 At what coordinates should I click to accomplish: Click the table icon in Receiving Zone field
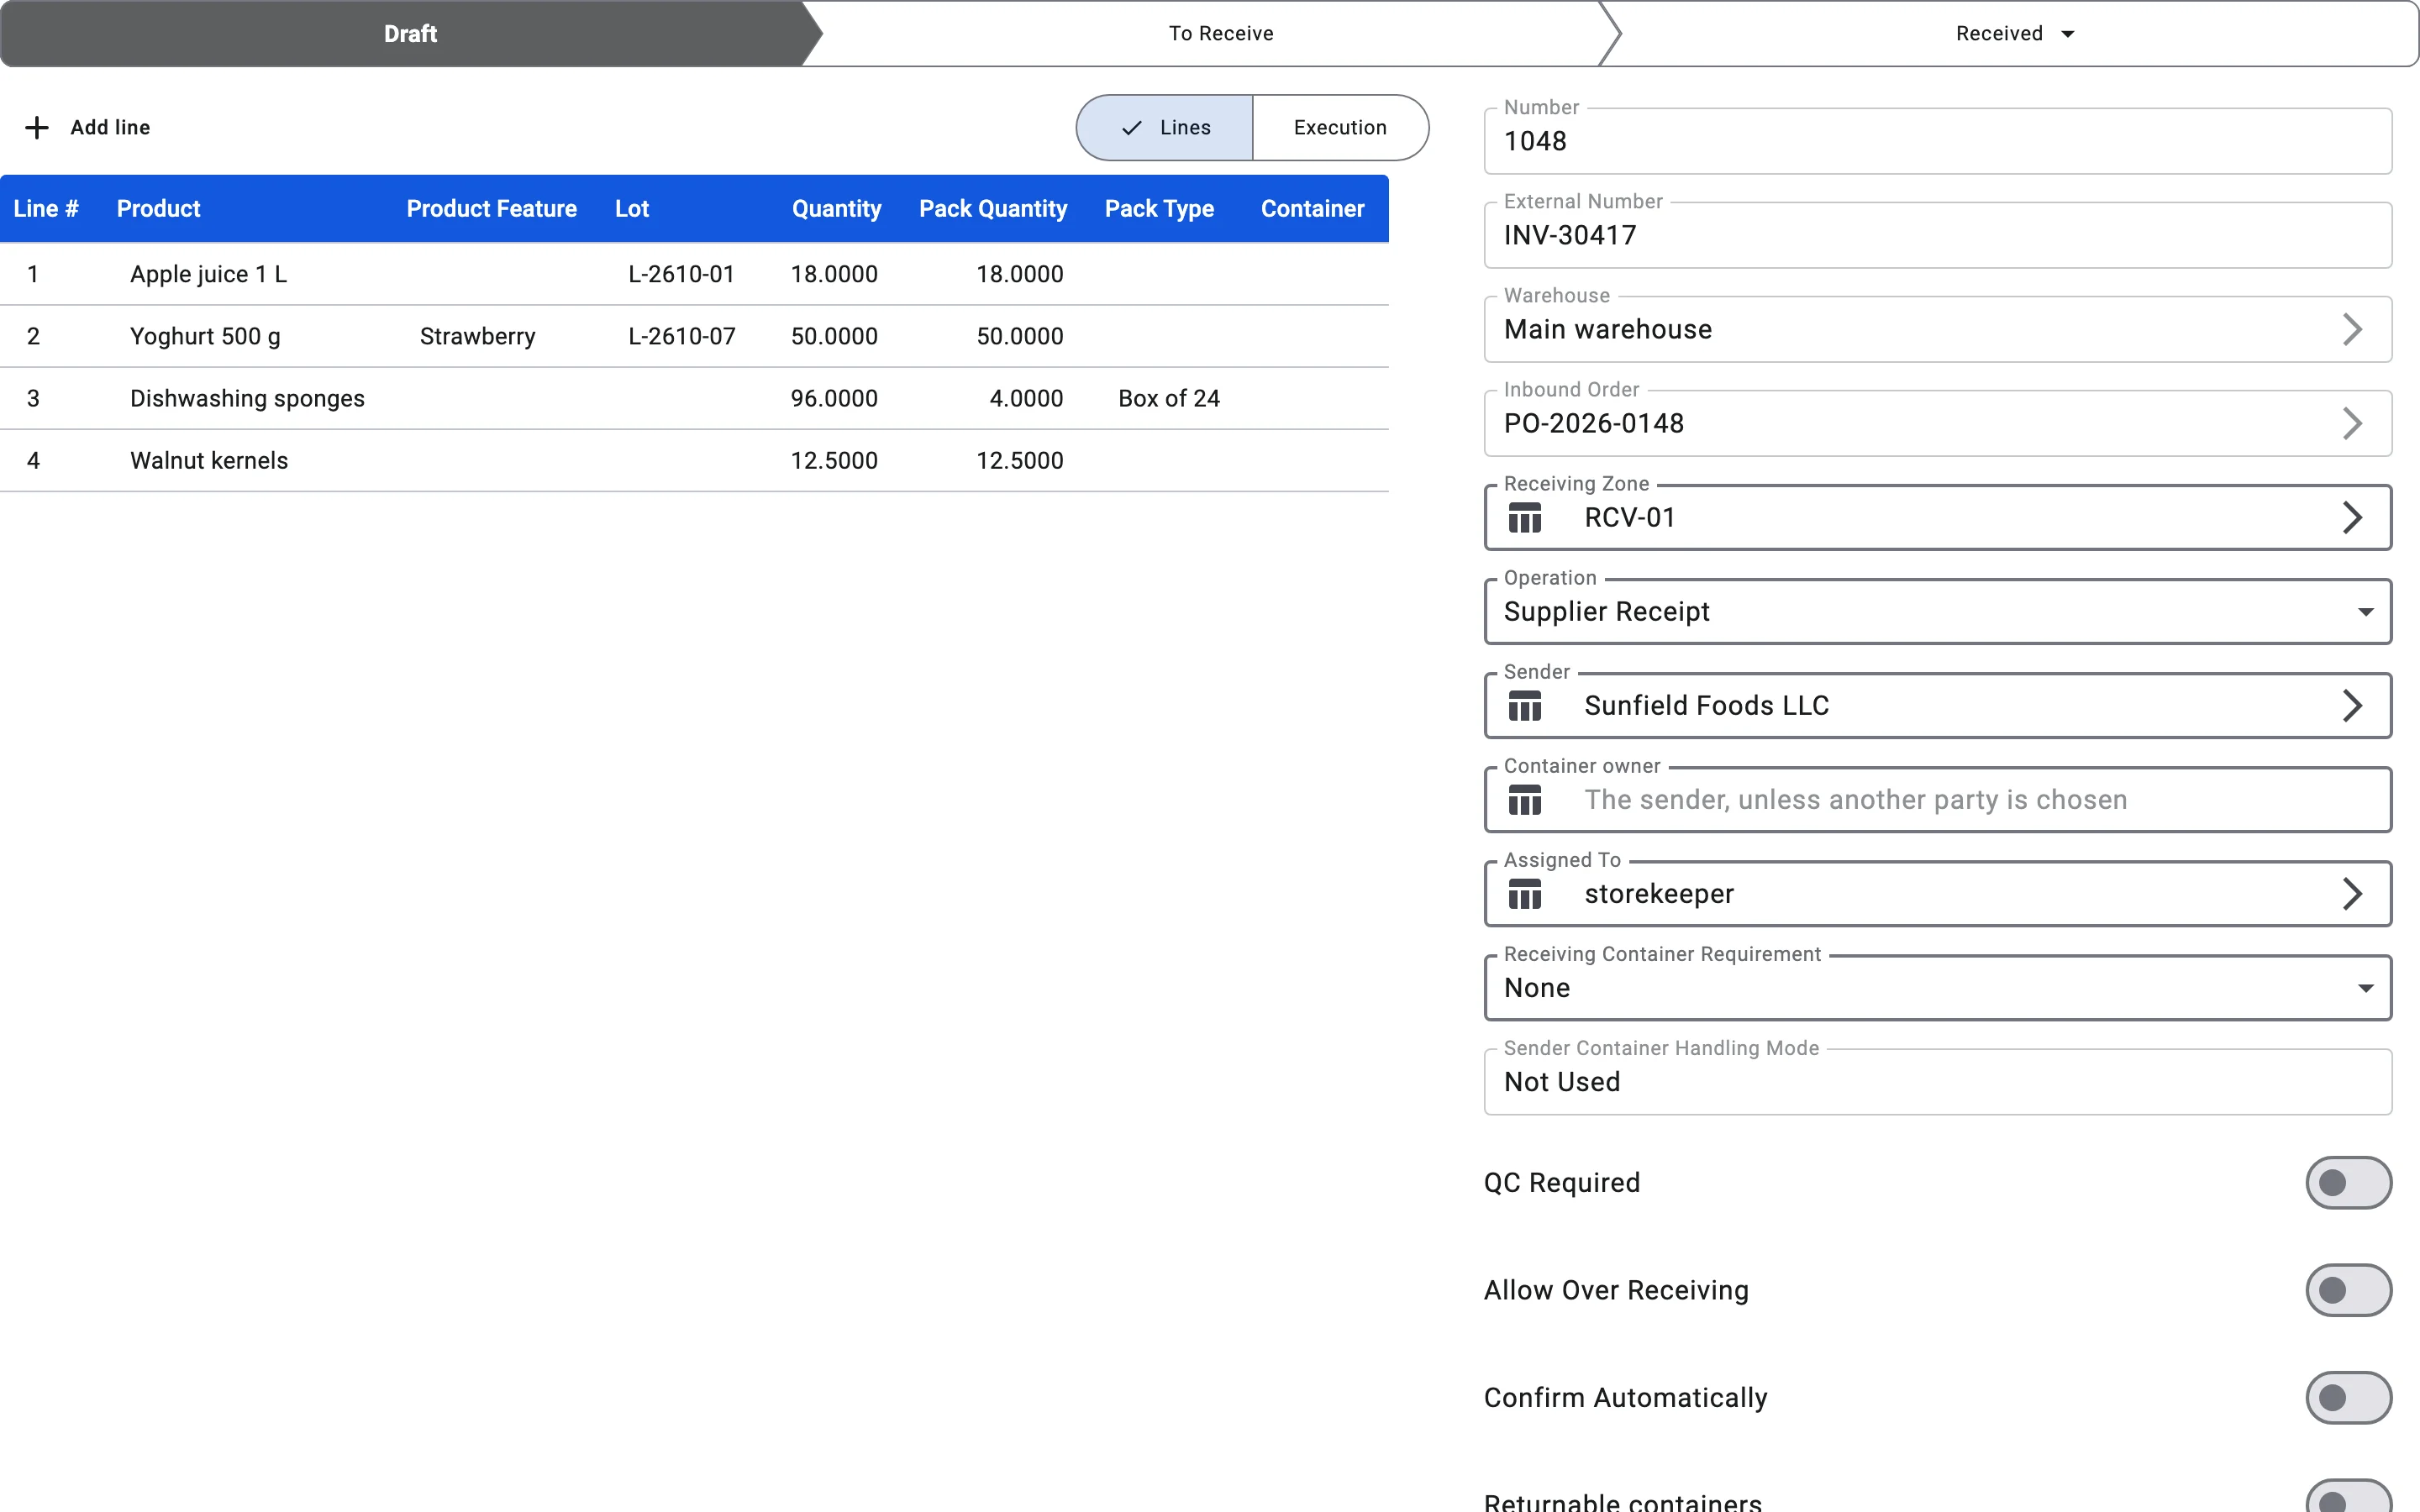tap(1524, 518)
